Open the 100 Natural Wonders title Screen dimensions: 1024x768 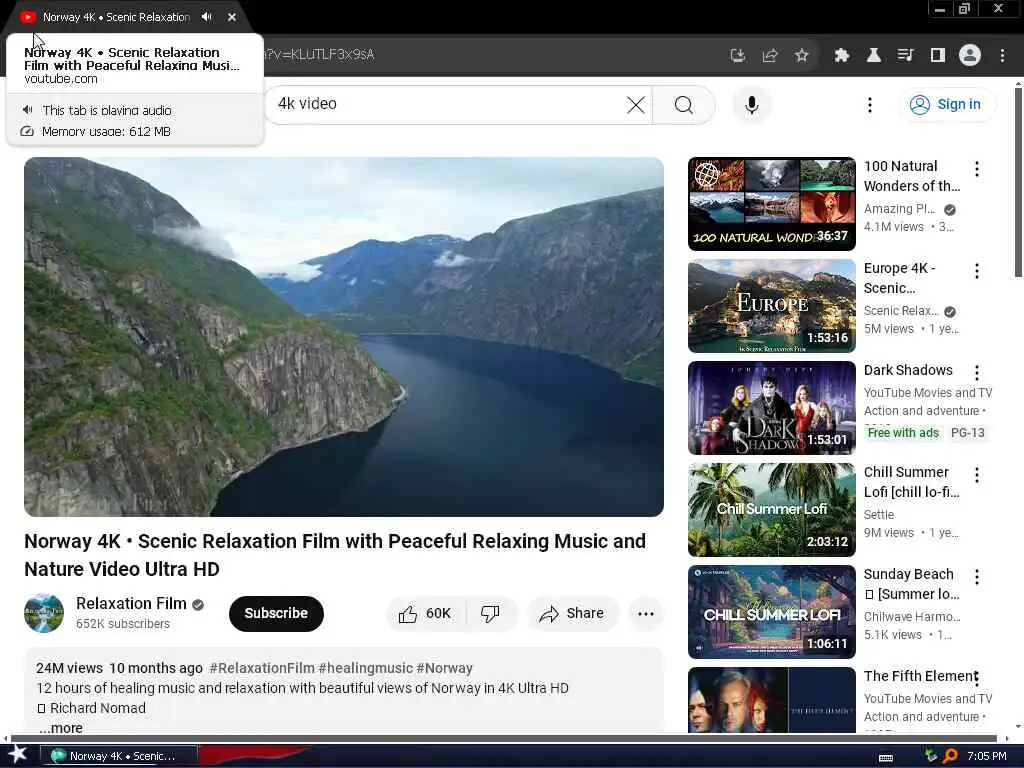tap(912, 176)
